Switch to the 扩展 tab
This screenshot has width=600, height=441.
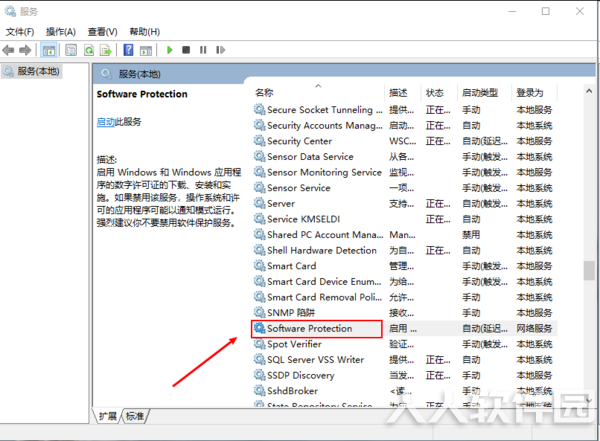[108, 416]
